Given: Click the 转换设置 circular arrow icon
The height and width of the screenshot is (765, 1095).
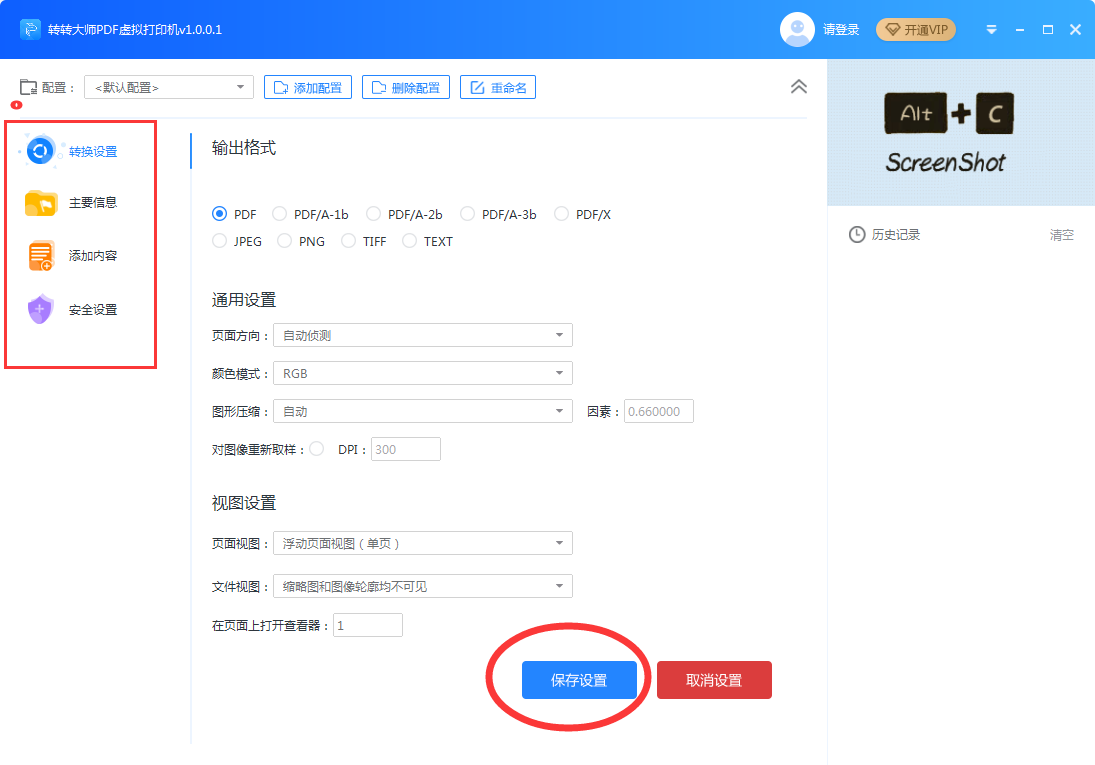Looking at the screenshot, I should tap(40, 150).
